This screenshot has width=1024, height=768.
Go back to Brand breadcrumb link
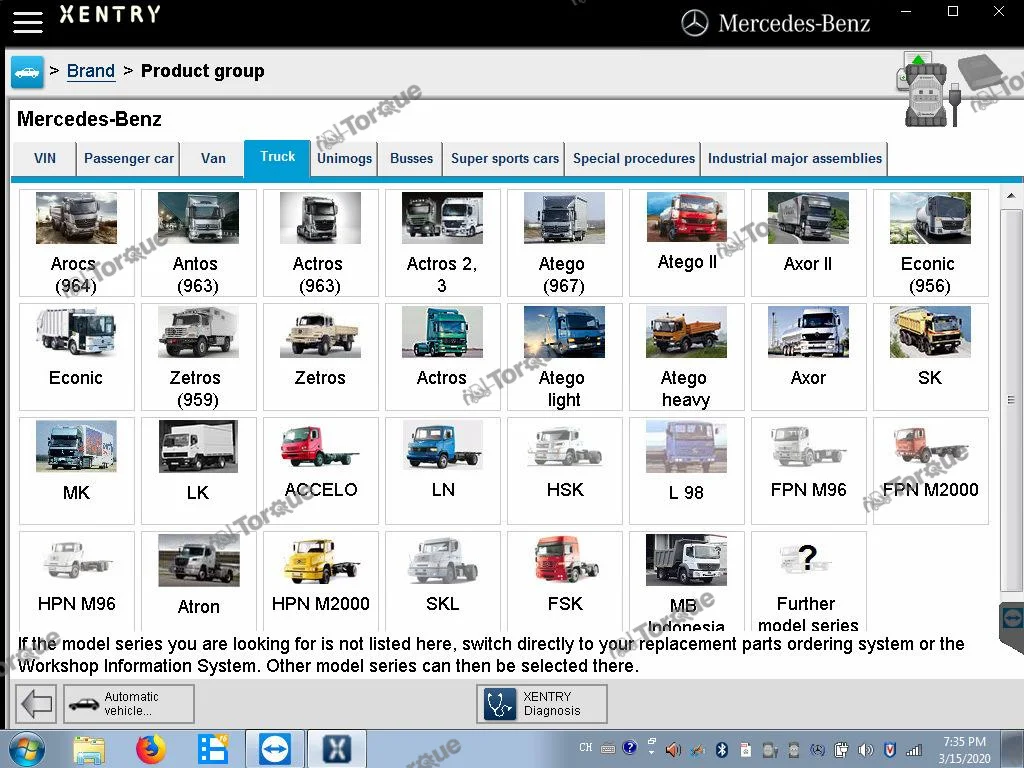(91, 71)
